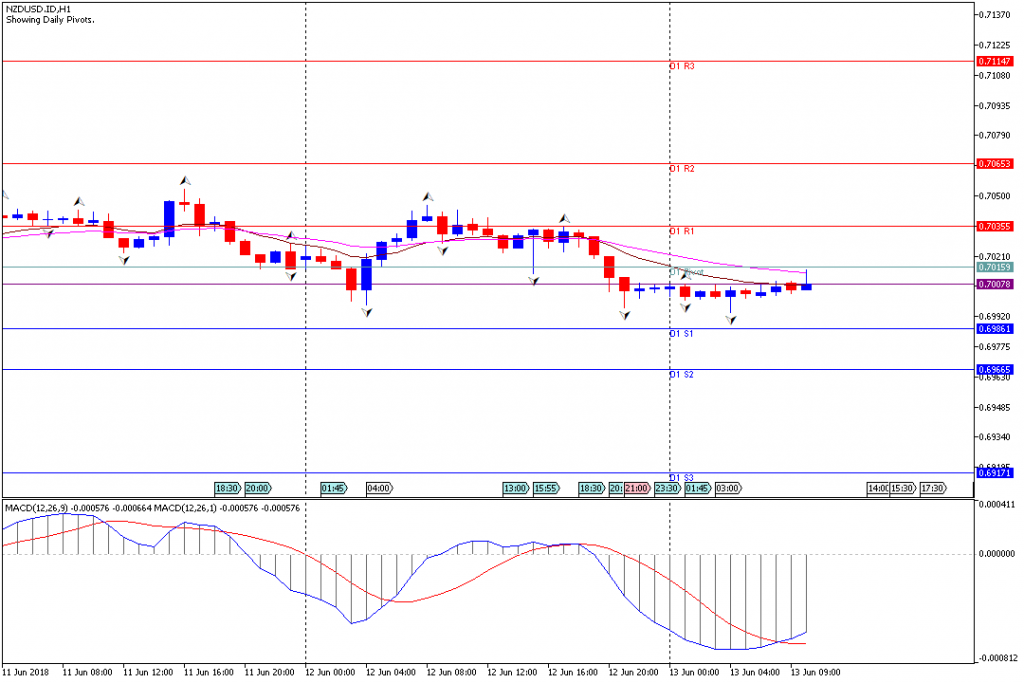Select the 15:55 event time marker
This screenshot has height=683, width=1024.
click(x=546, y=488)
